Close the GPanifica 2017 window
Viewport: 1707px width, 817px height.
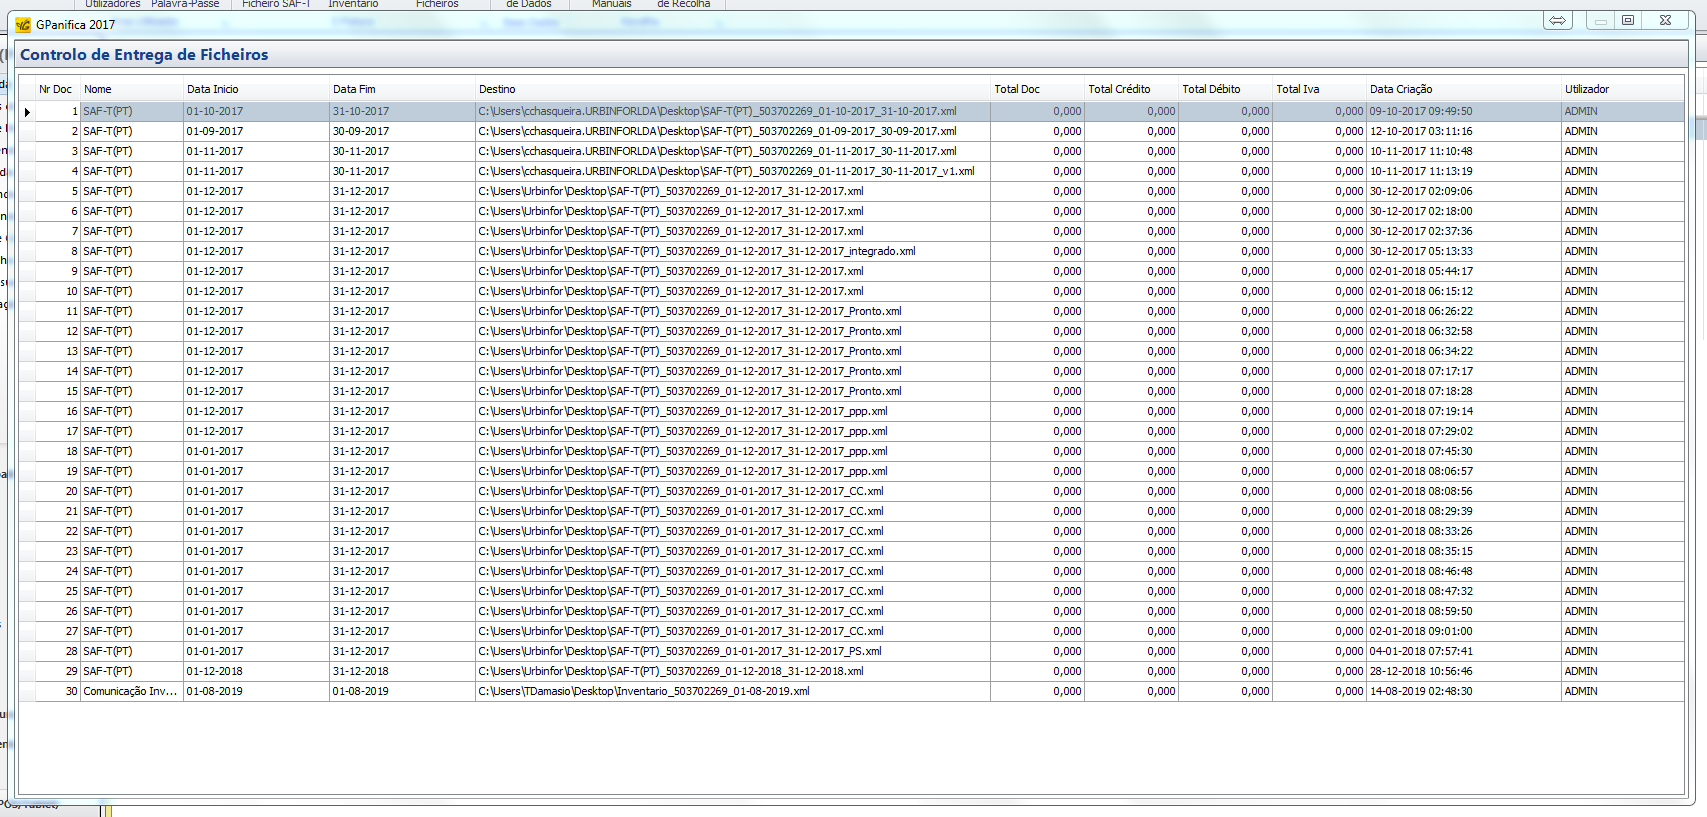(1665, 21)
